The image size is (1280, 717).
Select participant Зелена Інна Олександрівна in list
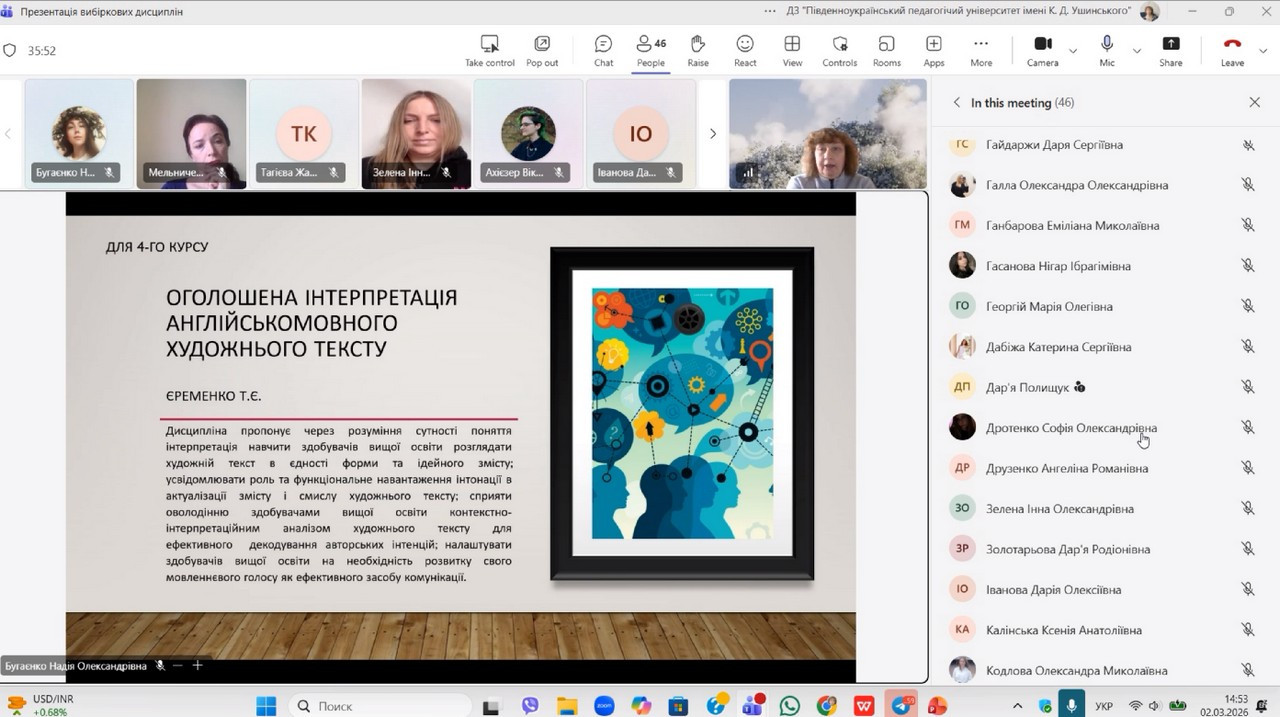pos(1059,509)
